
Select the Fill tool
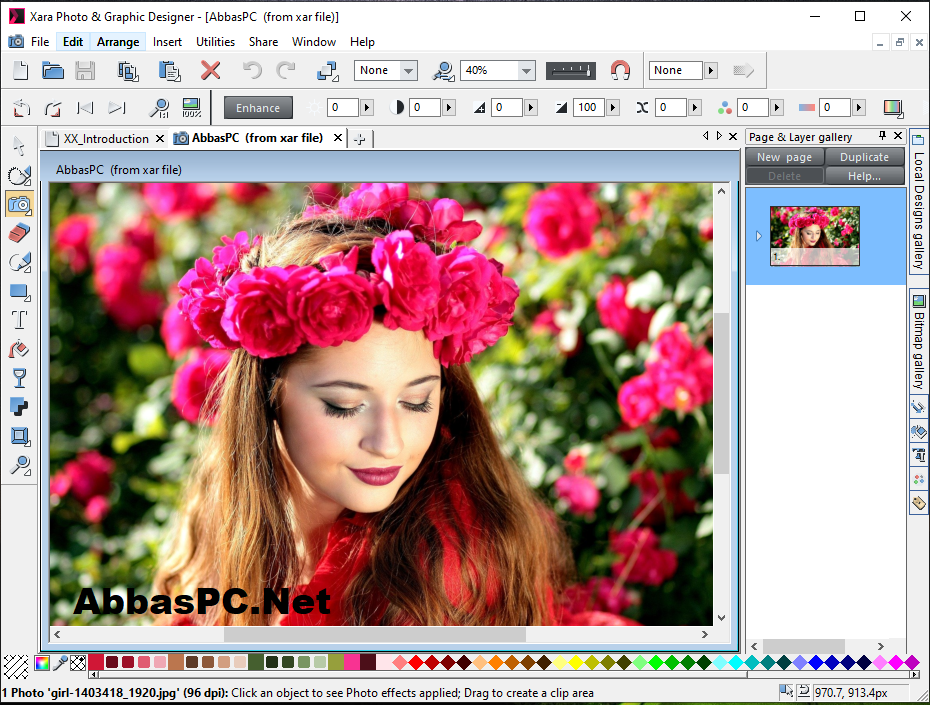pyautogui.click(x=19, y=349)
